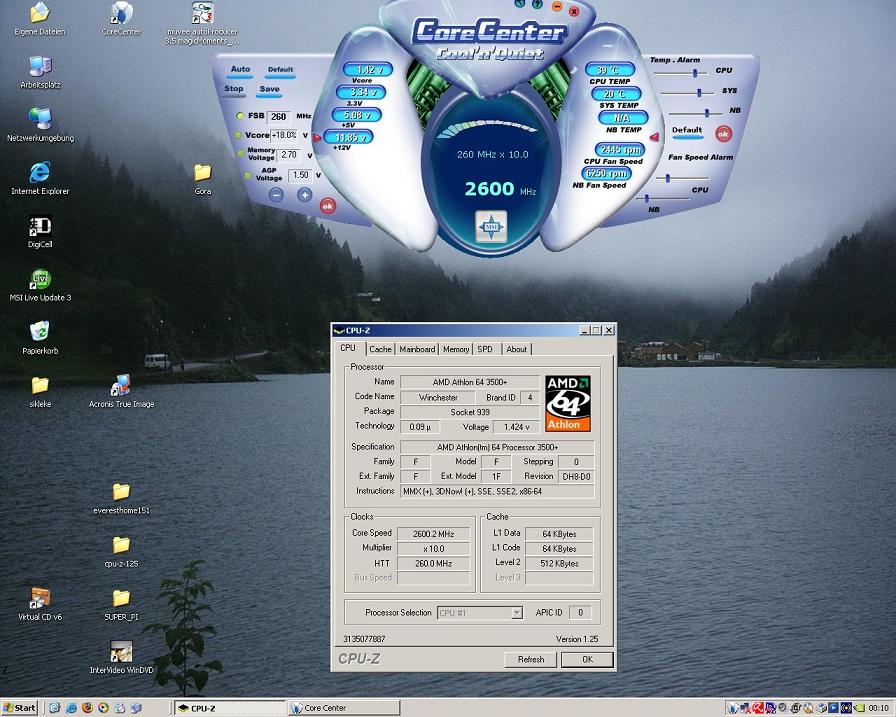Click Memory Voltage field showing 2.70

point(290,155)
